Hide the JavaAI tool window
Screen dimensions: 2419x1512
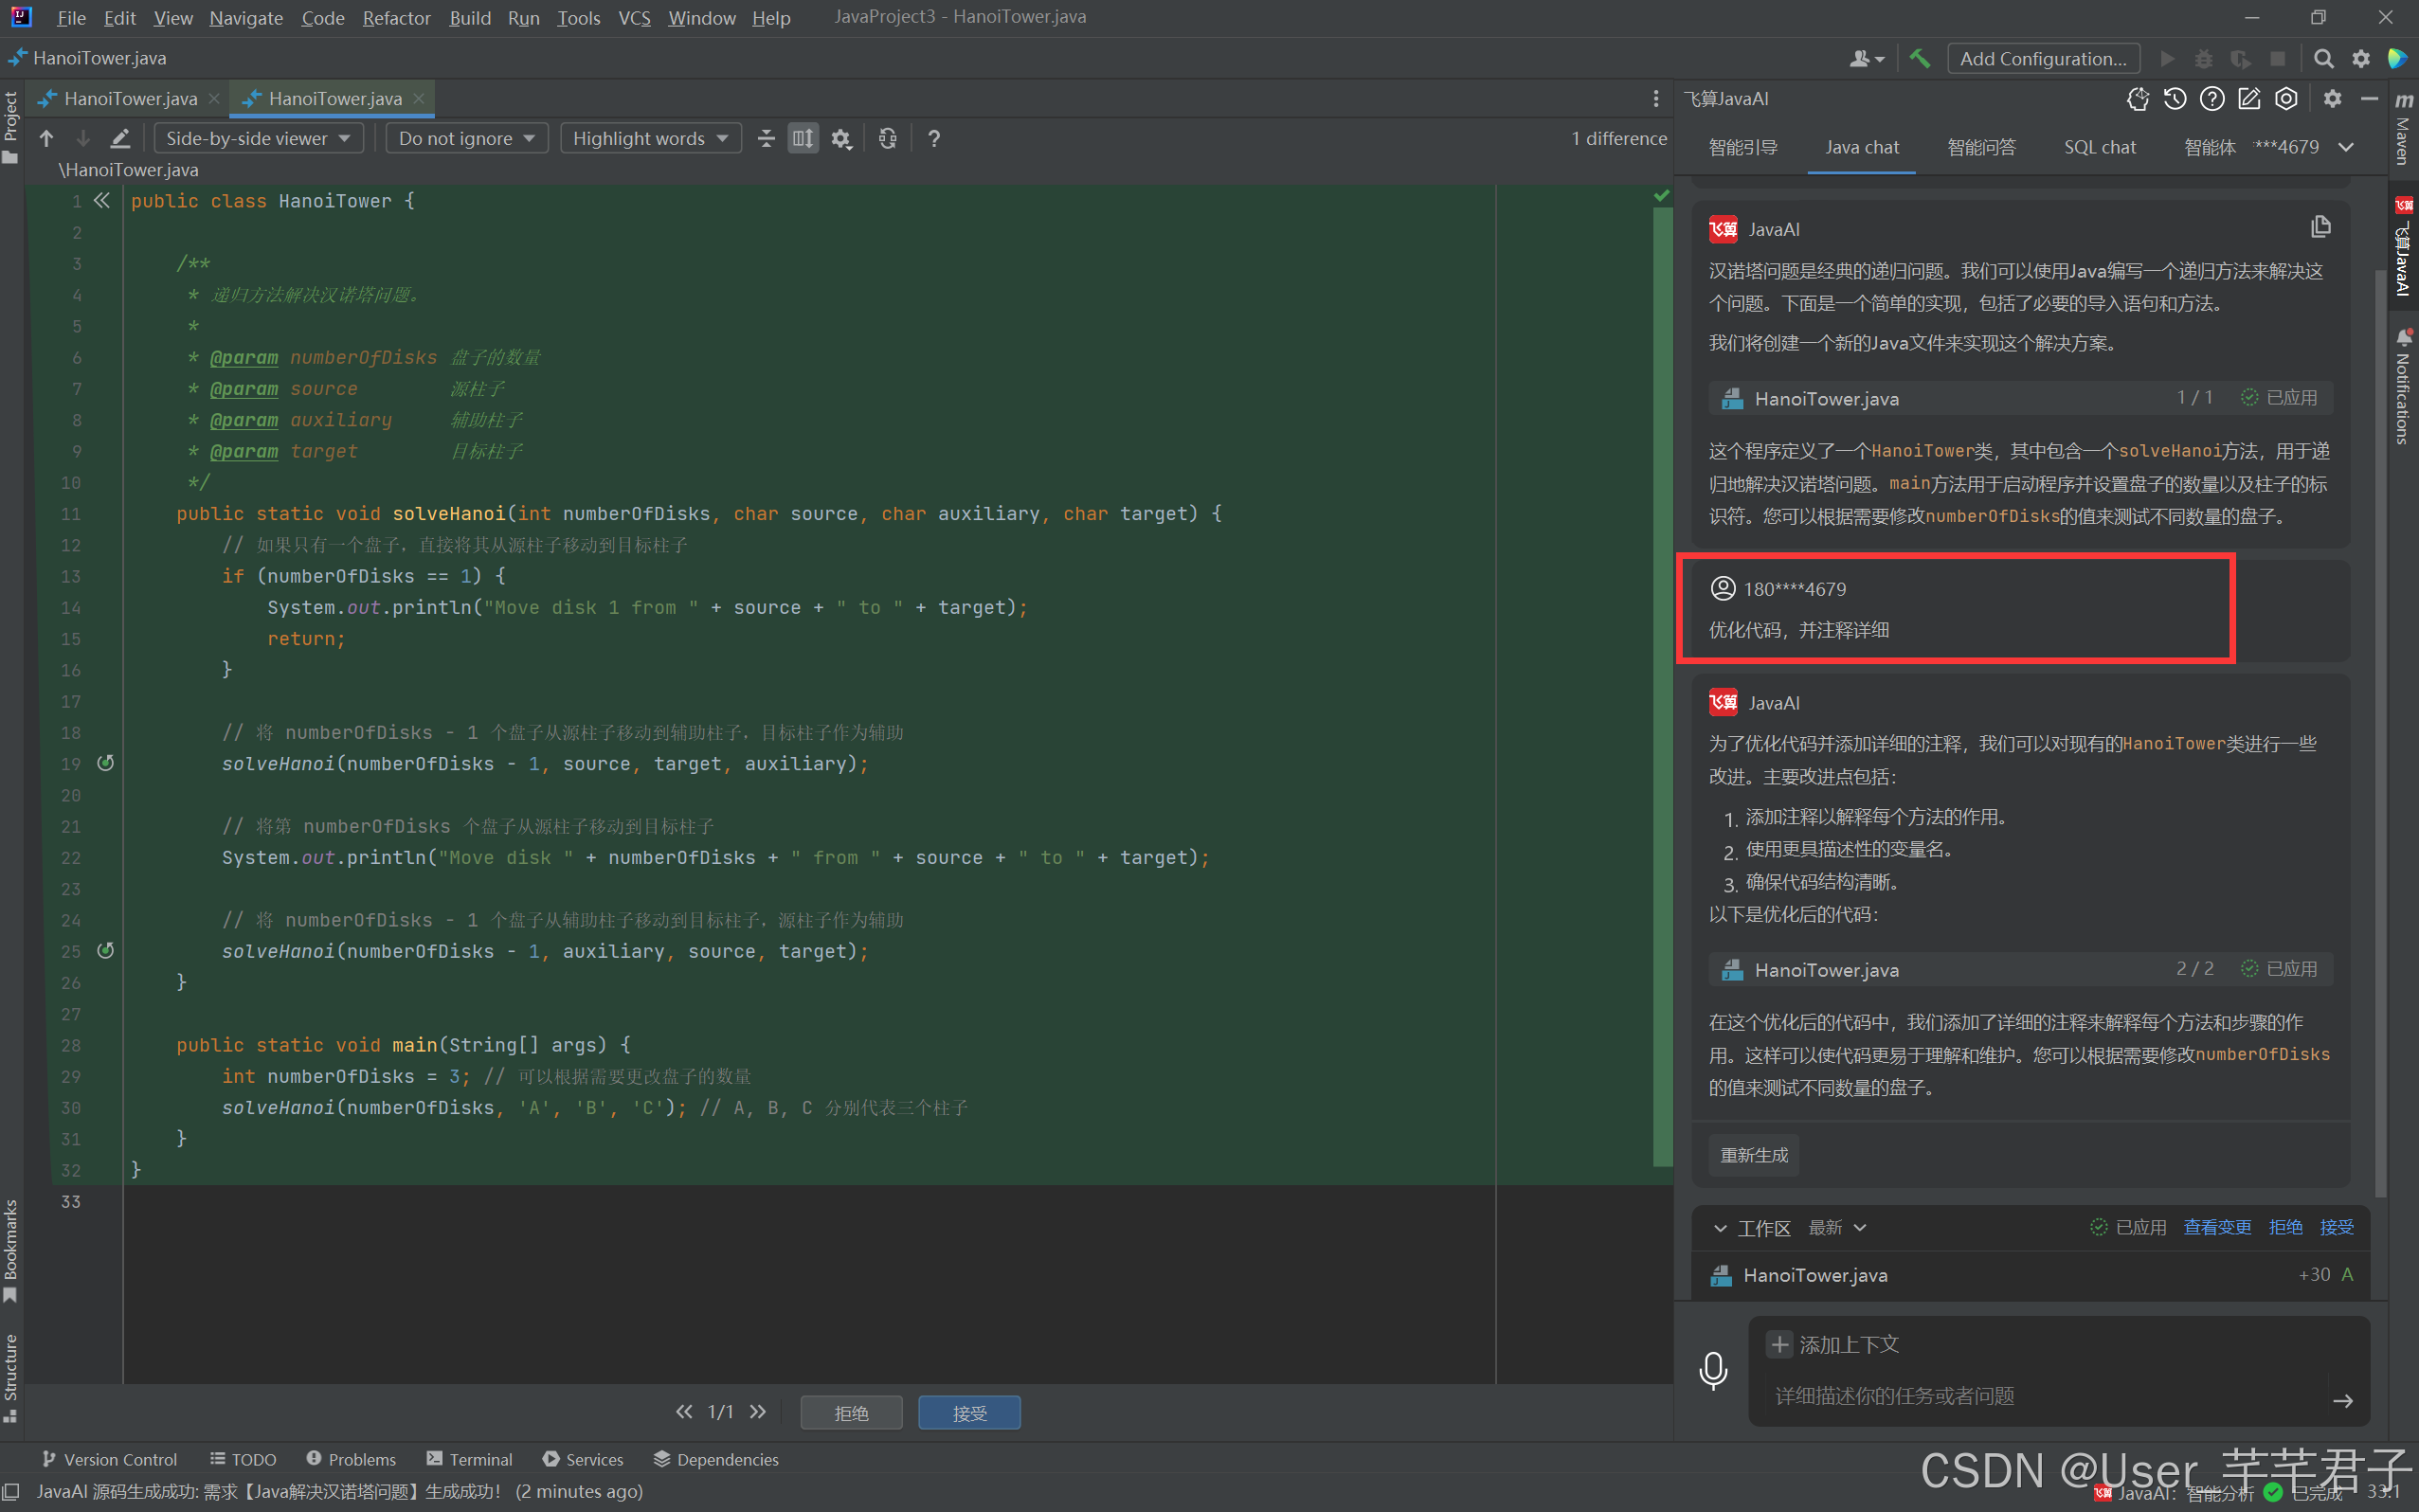tap(2369, 98)
